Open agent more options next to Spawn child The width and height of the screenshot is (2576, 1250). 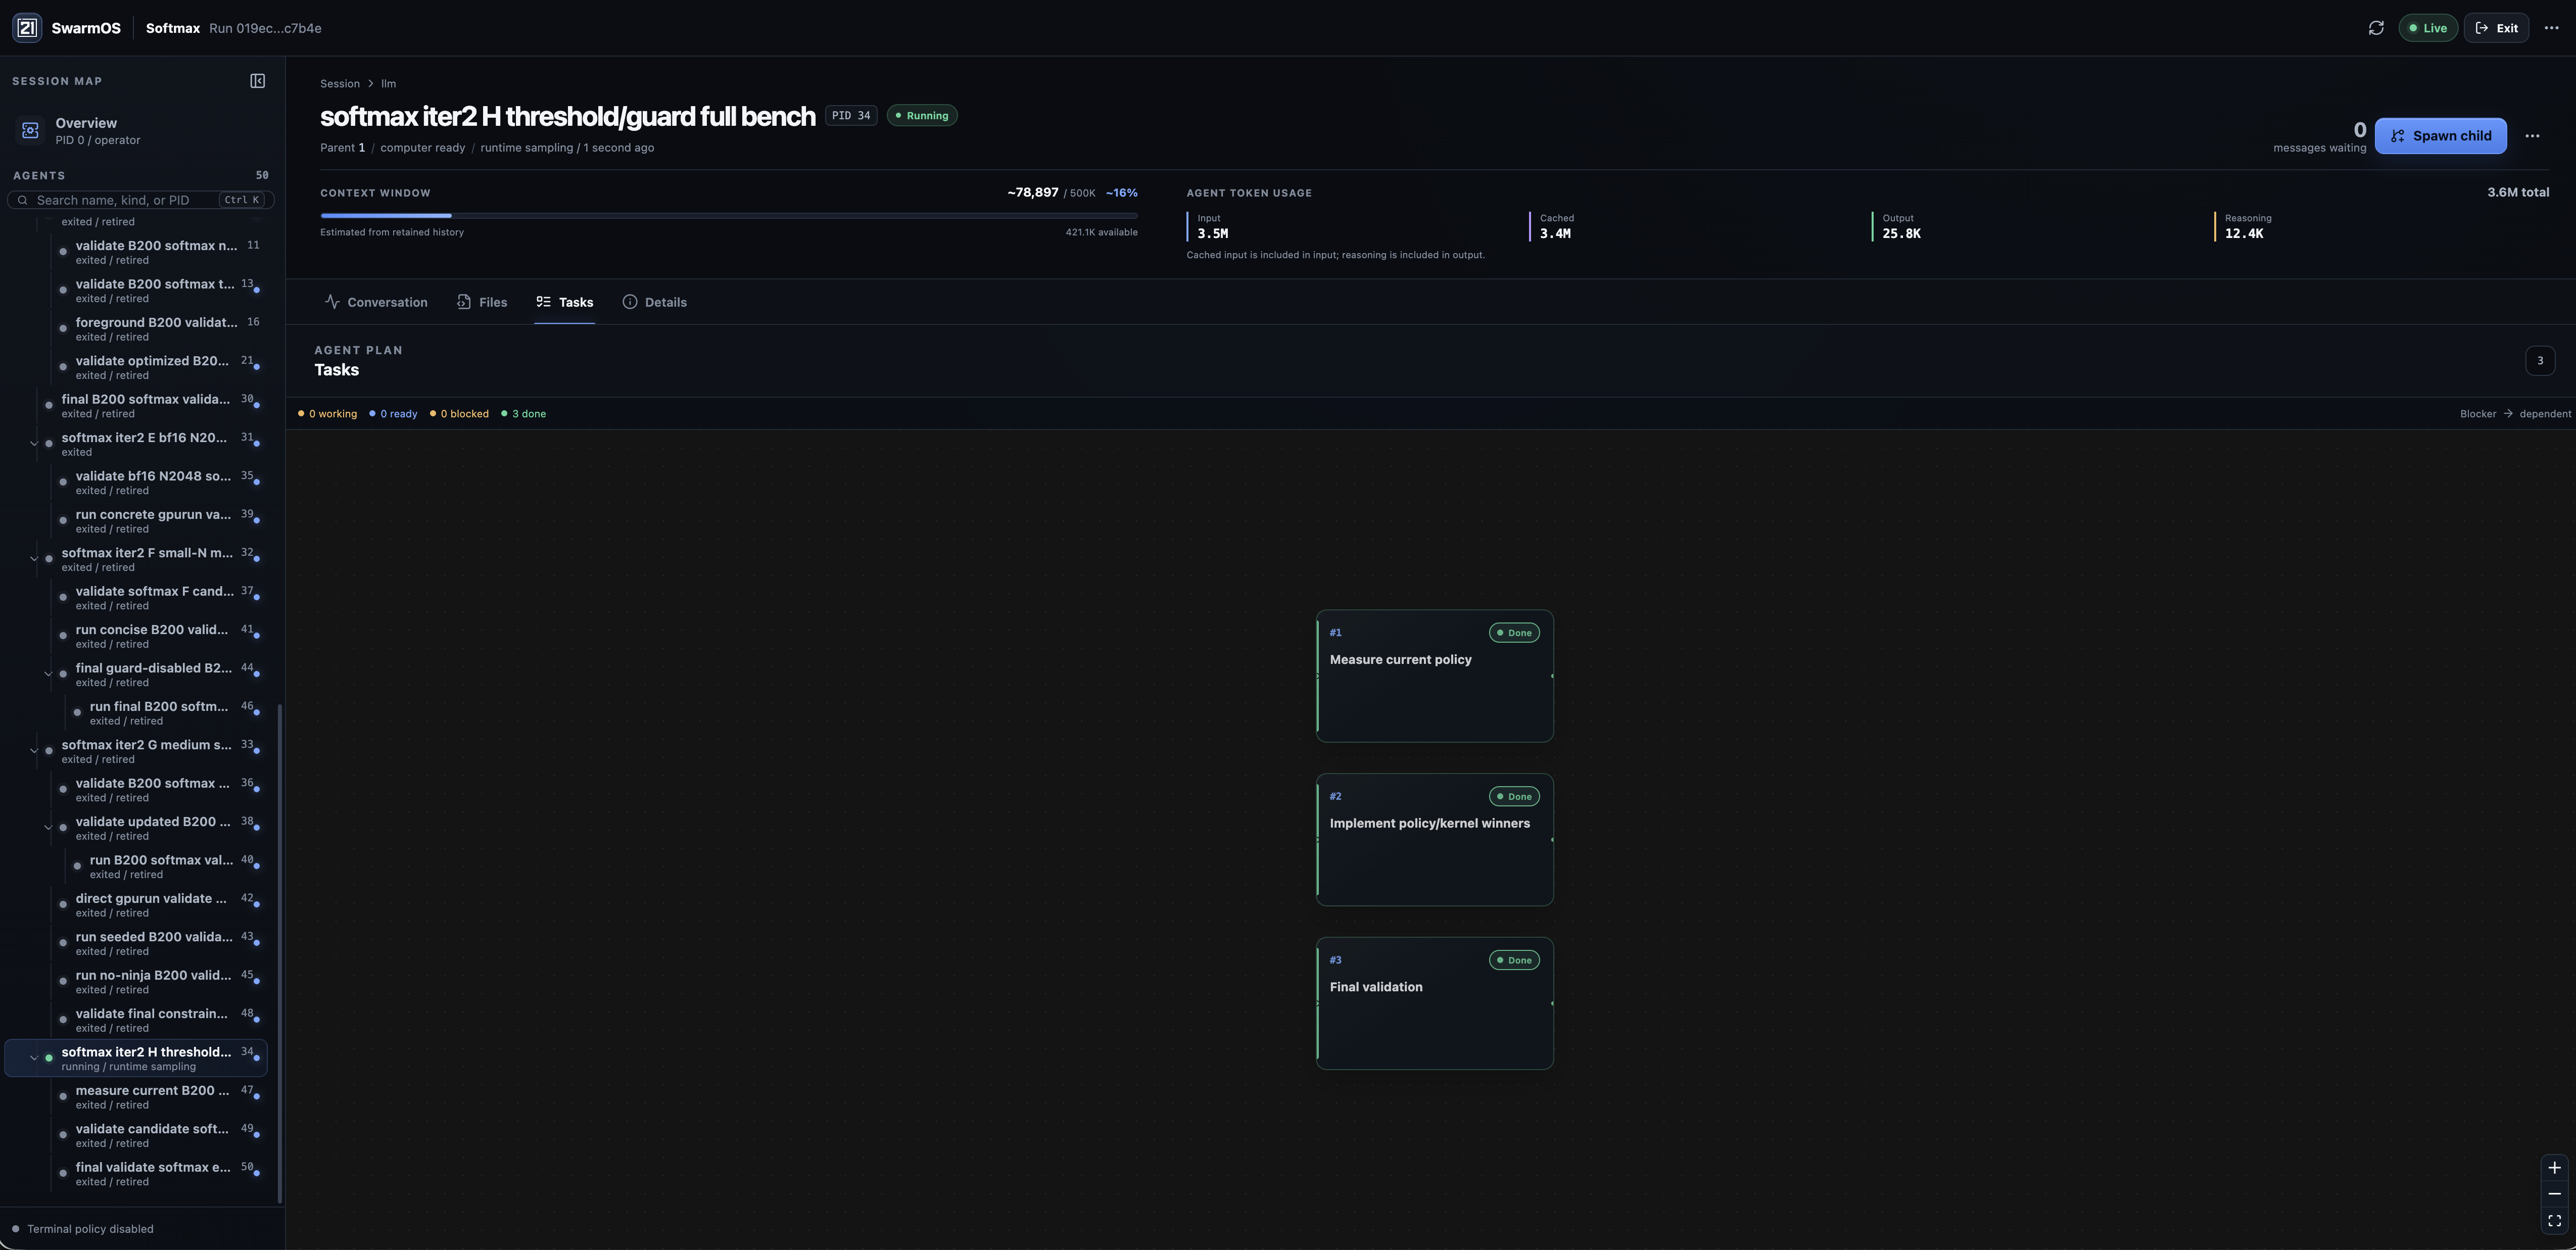[x=2532, y=136]
